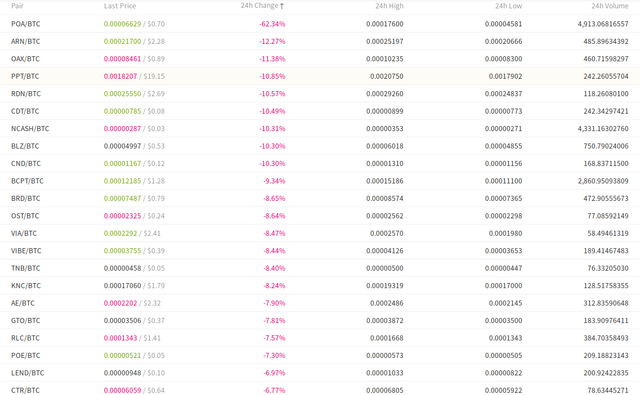
Task: Click PPT/BTC change value -10.85%
Action: point(272,76)
